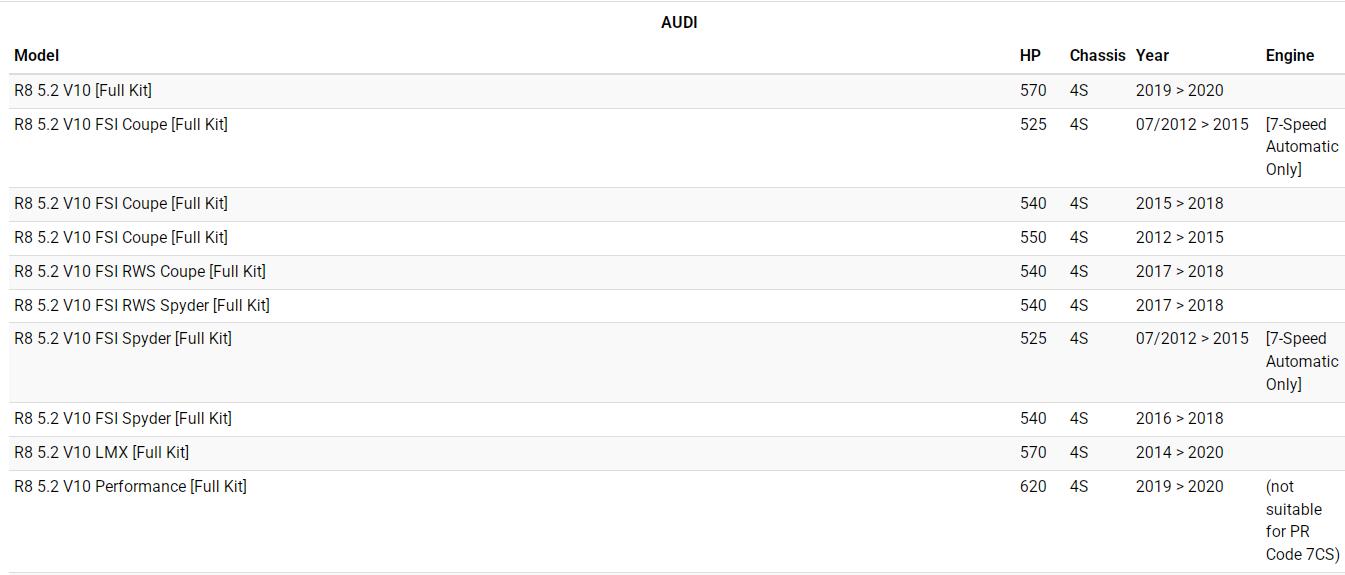Select the R8 FSI RWS Coupe model
Image resolution: width=1345 pixels, height=575 pixels.
click(140, 271)
